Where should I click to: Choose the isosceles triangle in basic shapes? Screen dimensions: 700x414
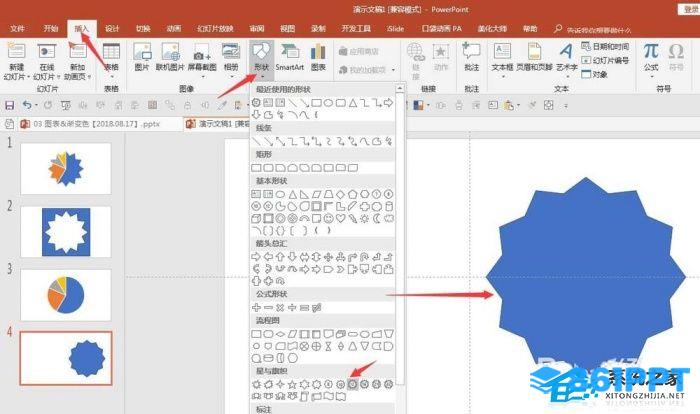tap(292, 194)
